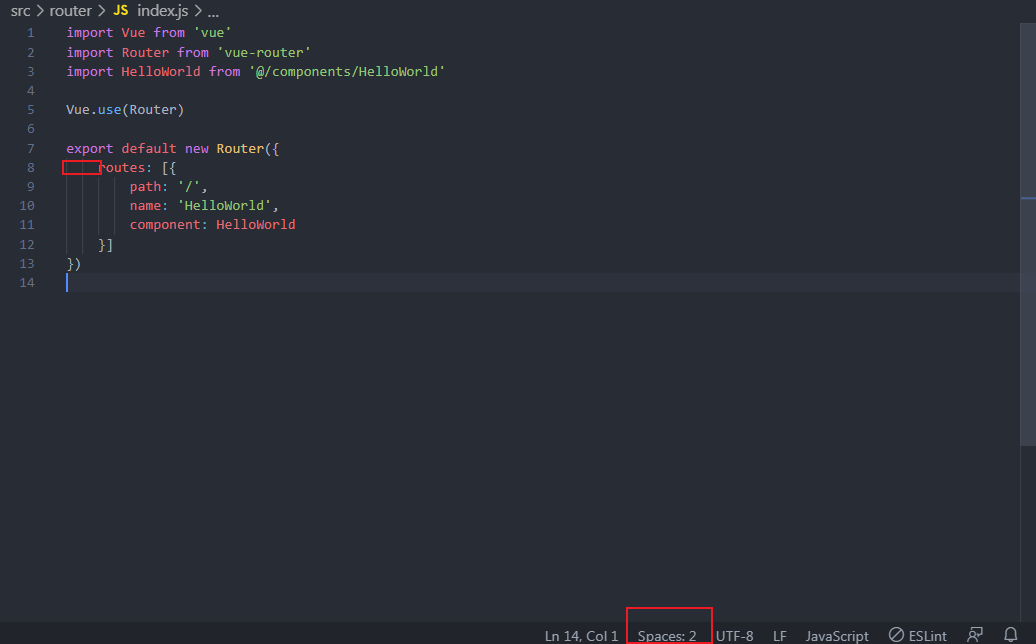Viewport: 1036px width, 644px height.
Task: Click the 'index.js' breadcrumb file name
Action: (x=163, y=11)
